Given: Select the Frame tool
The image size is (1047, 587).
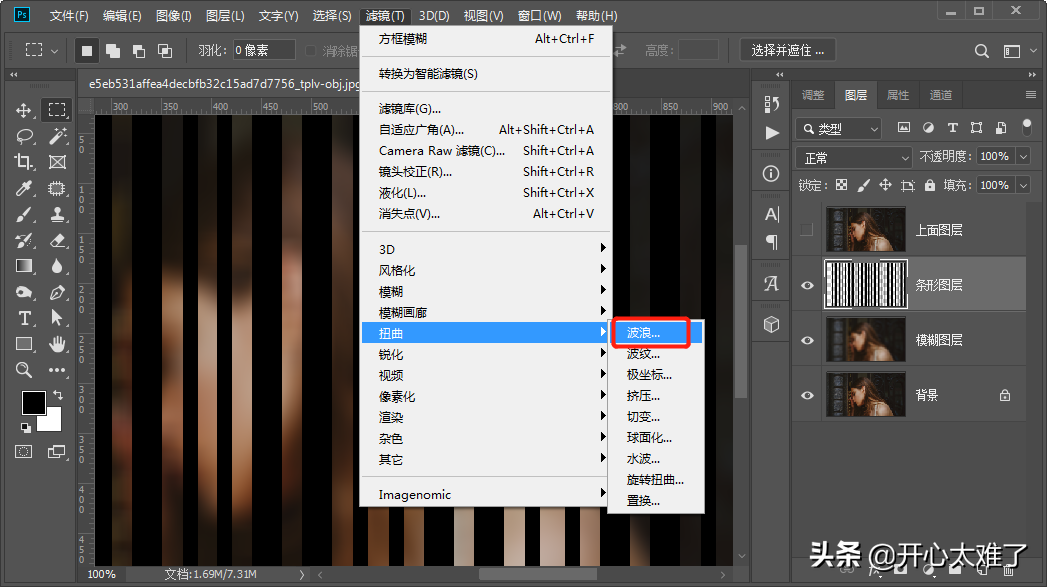Looking at the screenshot, I should tap(57, 162).
